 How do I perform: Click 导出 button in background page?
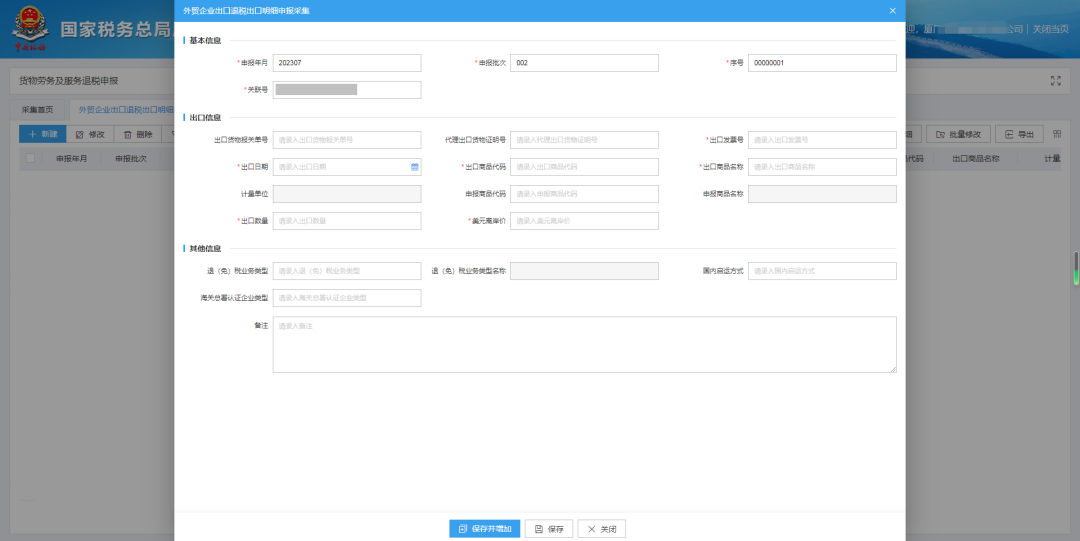point(1019,134)
